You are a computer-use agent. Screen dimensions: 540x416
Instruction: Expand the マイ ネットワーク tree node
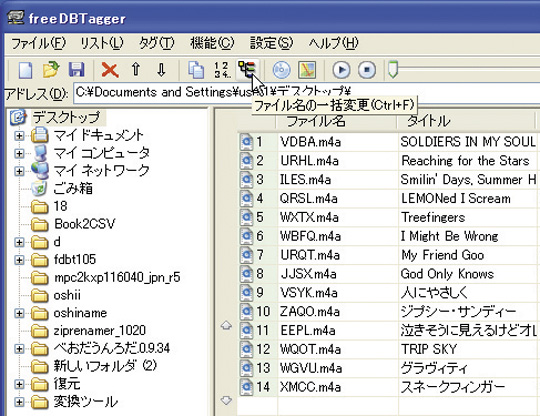[x=19, y=171]
